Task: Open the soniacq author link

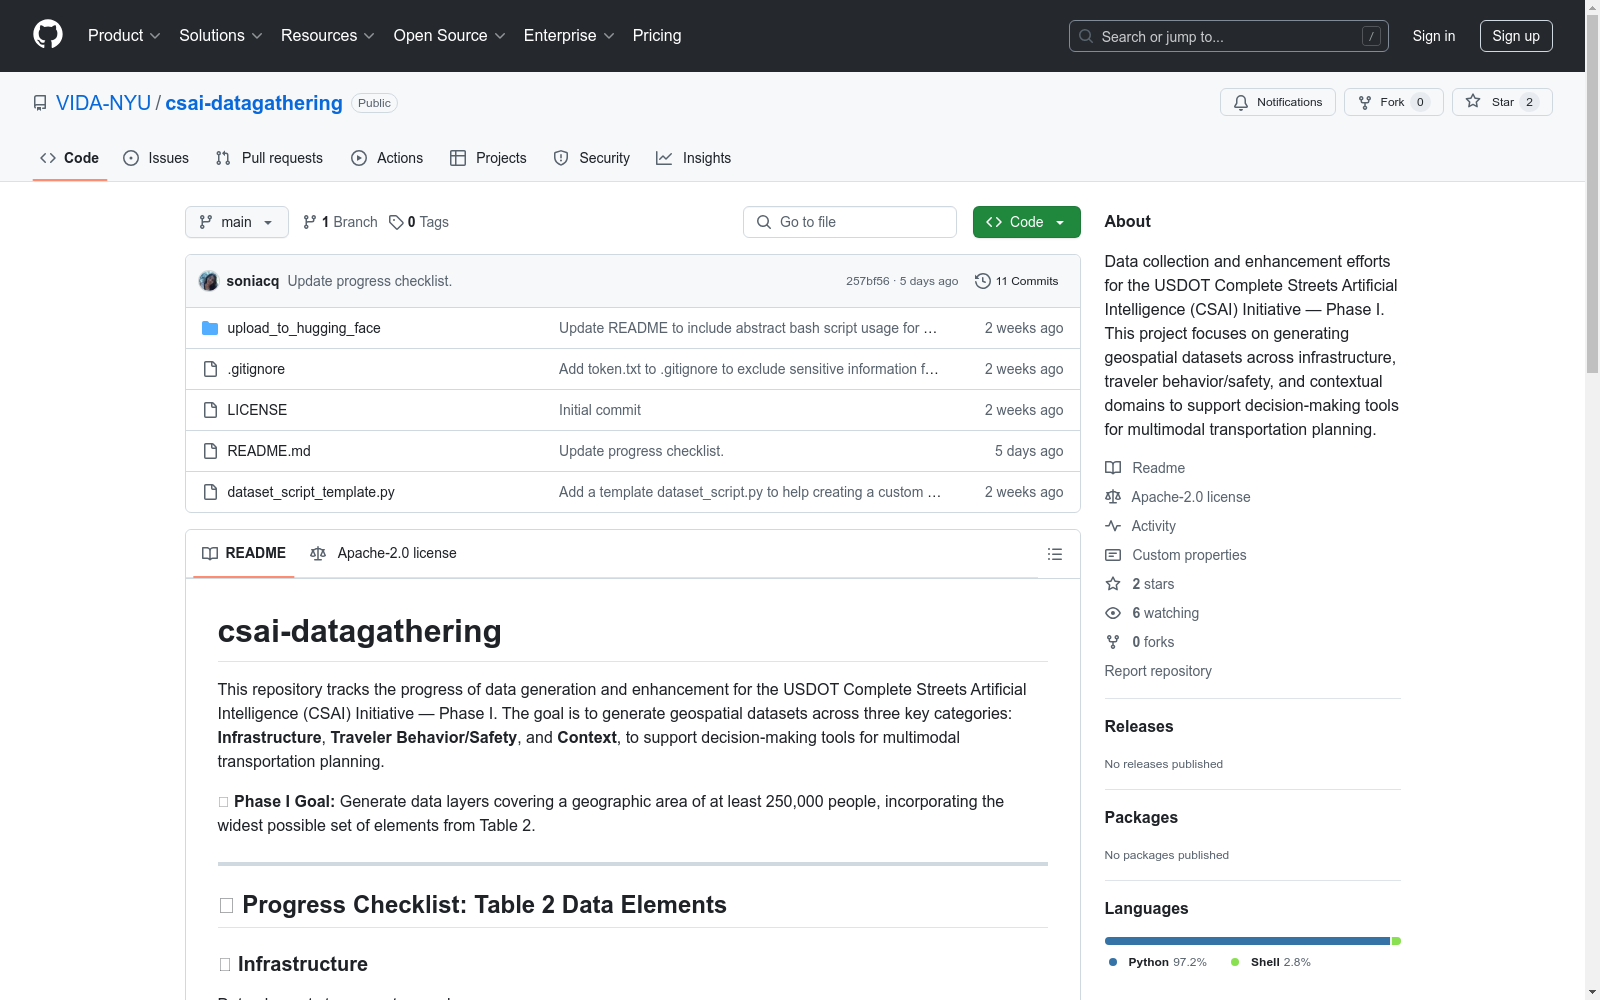Action: pyautogui.click(x=253, y=281)
